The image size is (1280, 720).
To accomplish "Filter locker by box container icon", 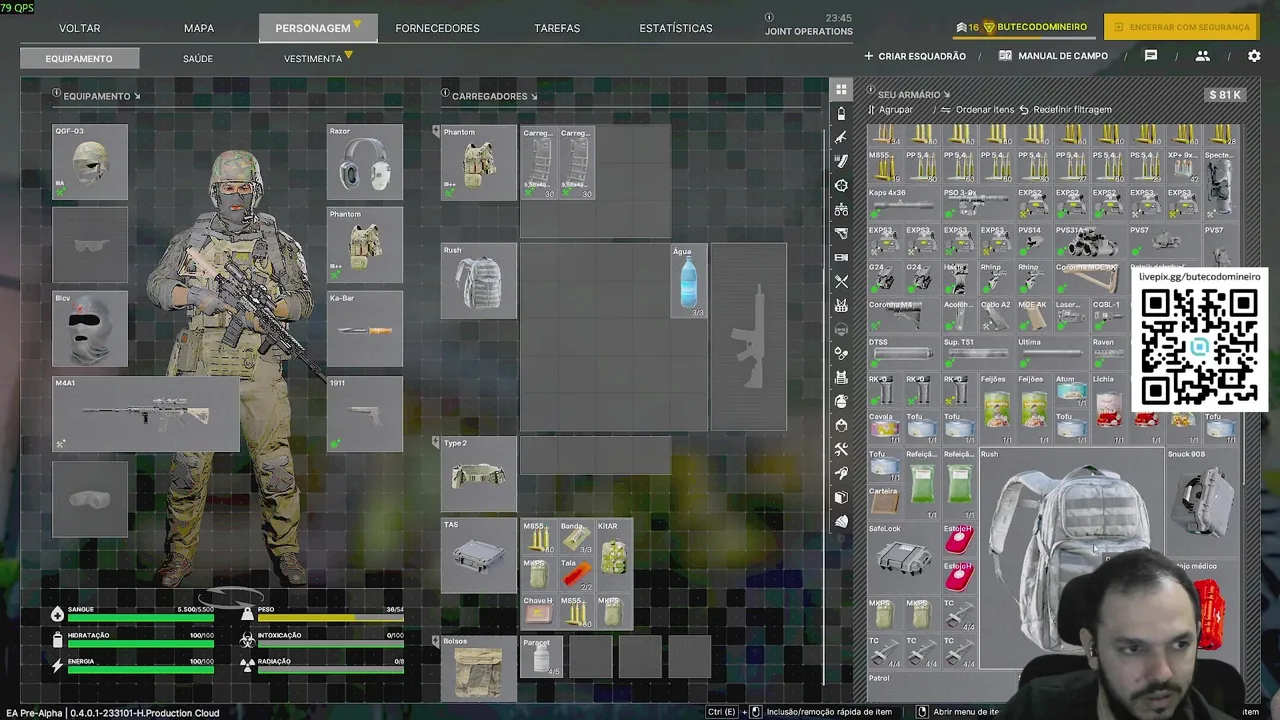I will coord(841,497).
